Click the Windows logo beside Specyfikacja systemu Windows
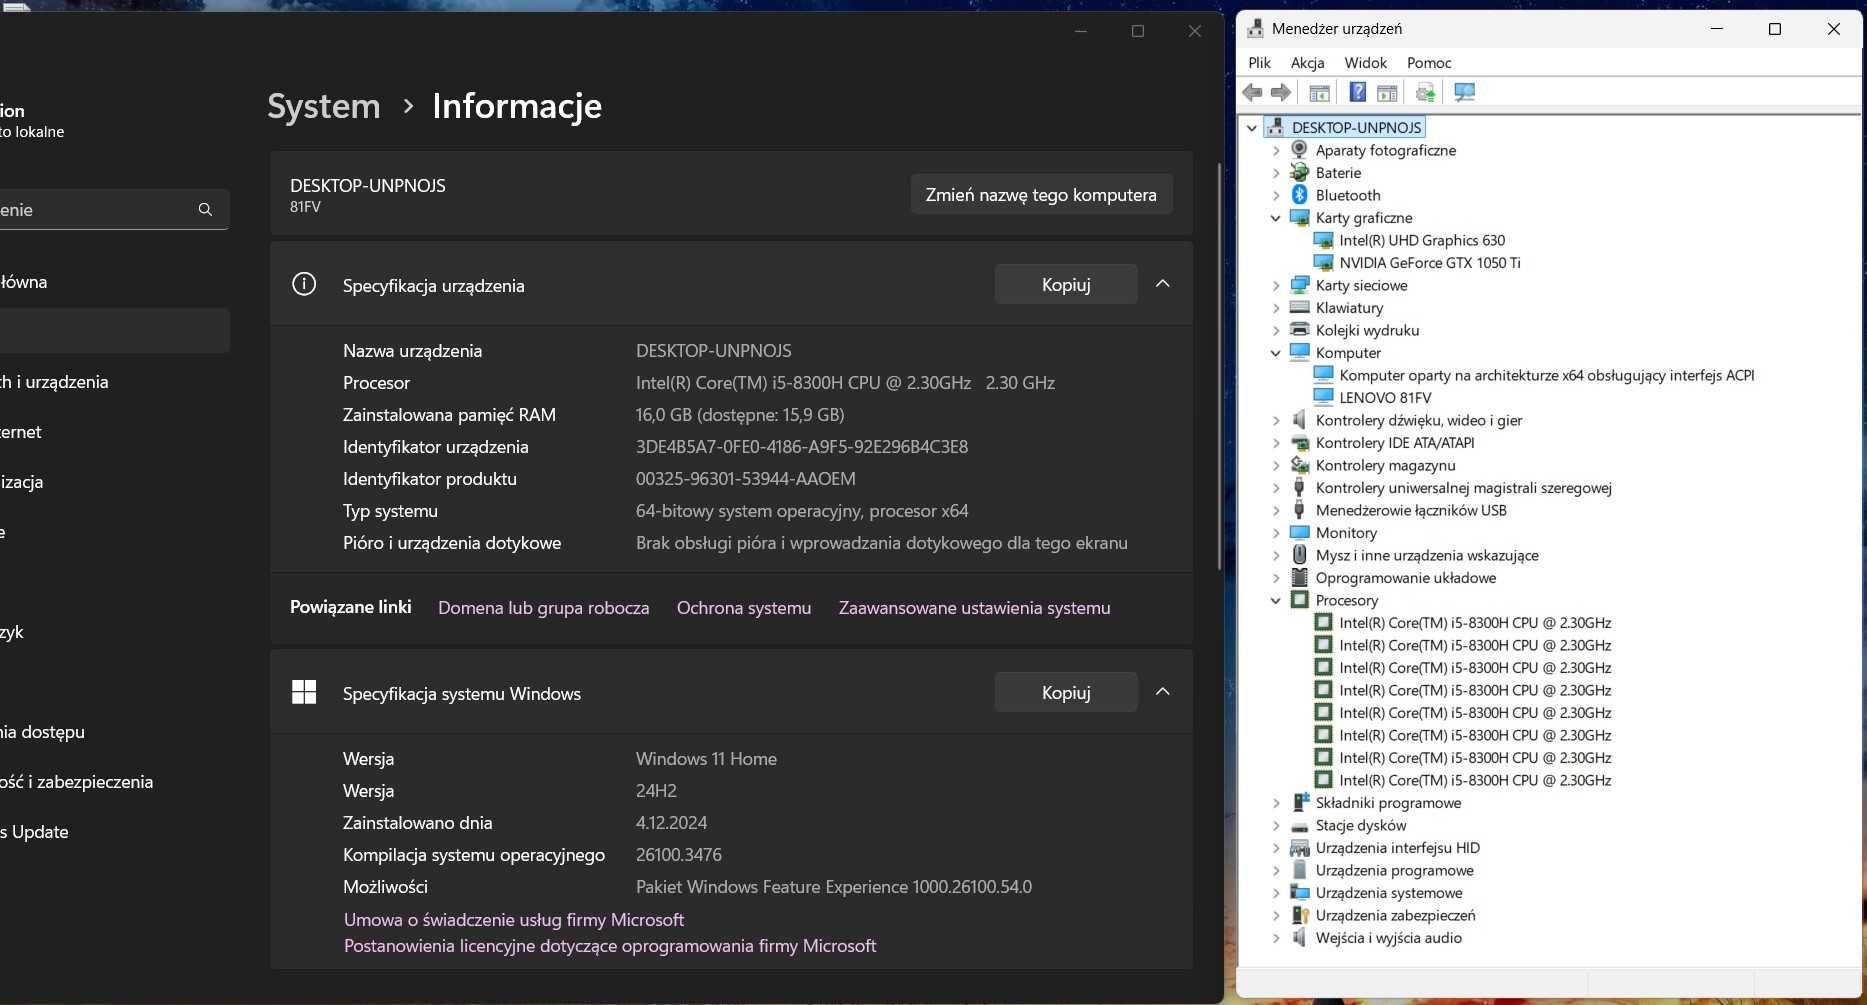Screen dimensions: 1867x1005 304,692
